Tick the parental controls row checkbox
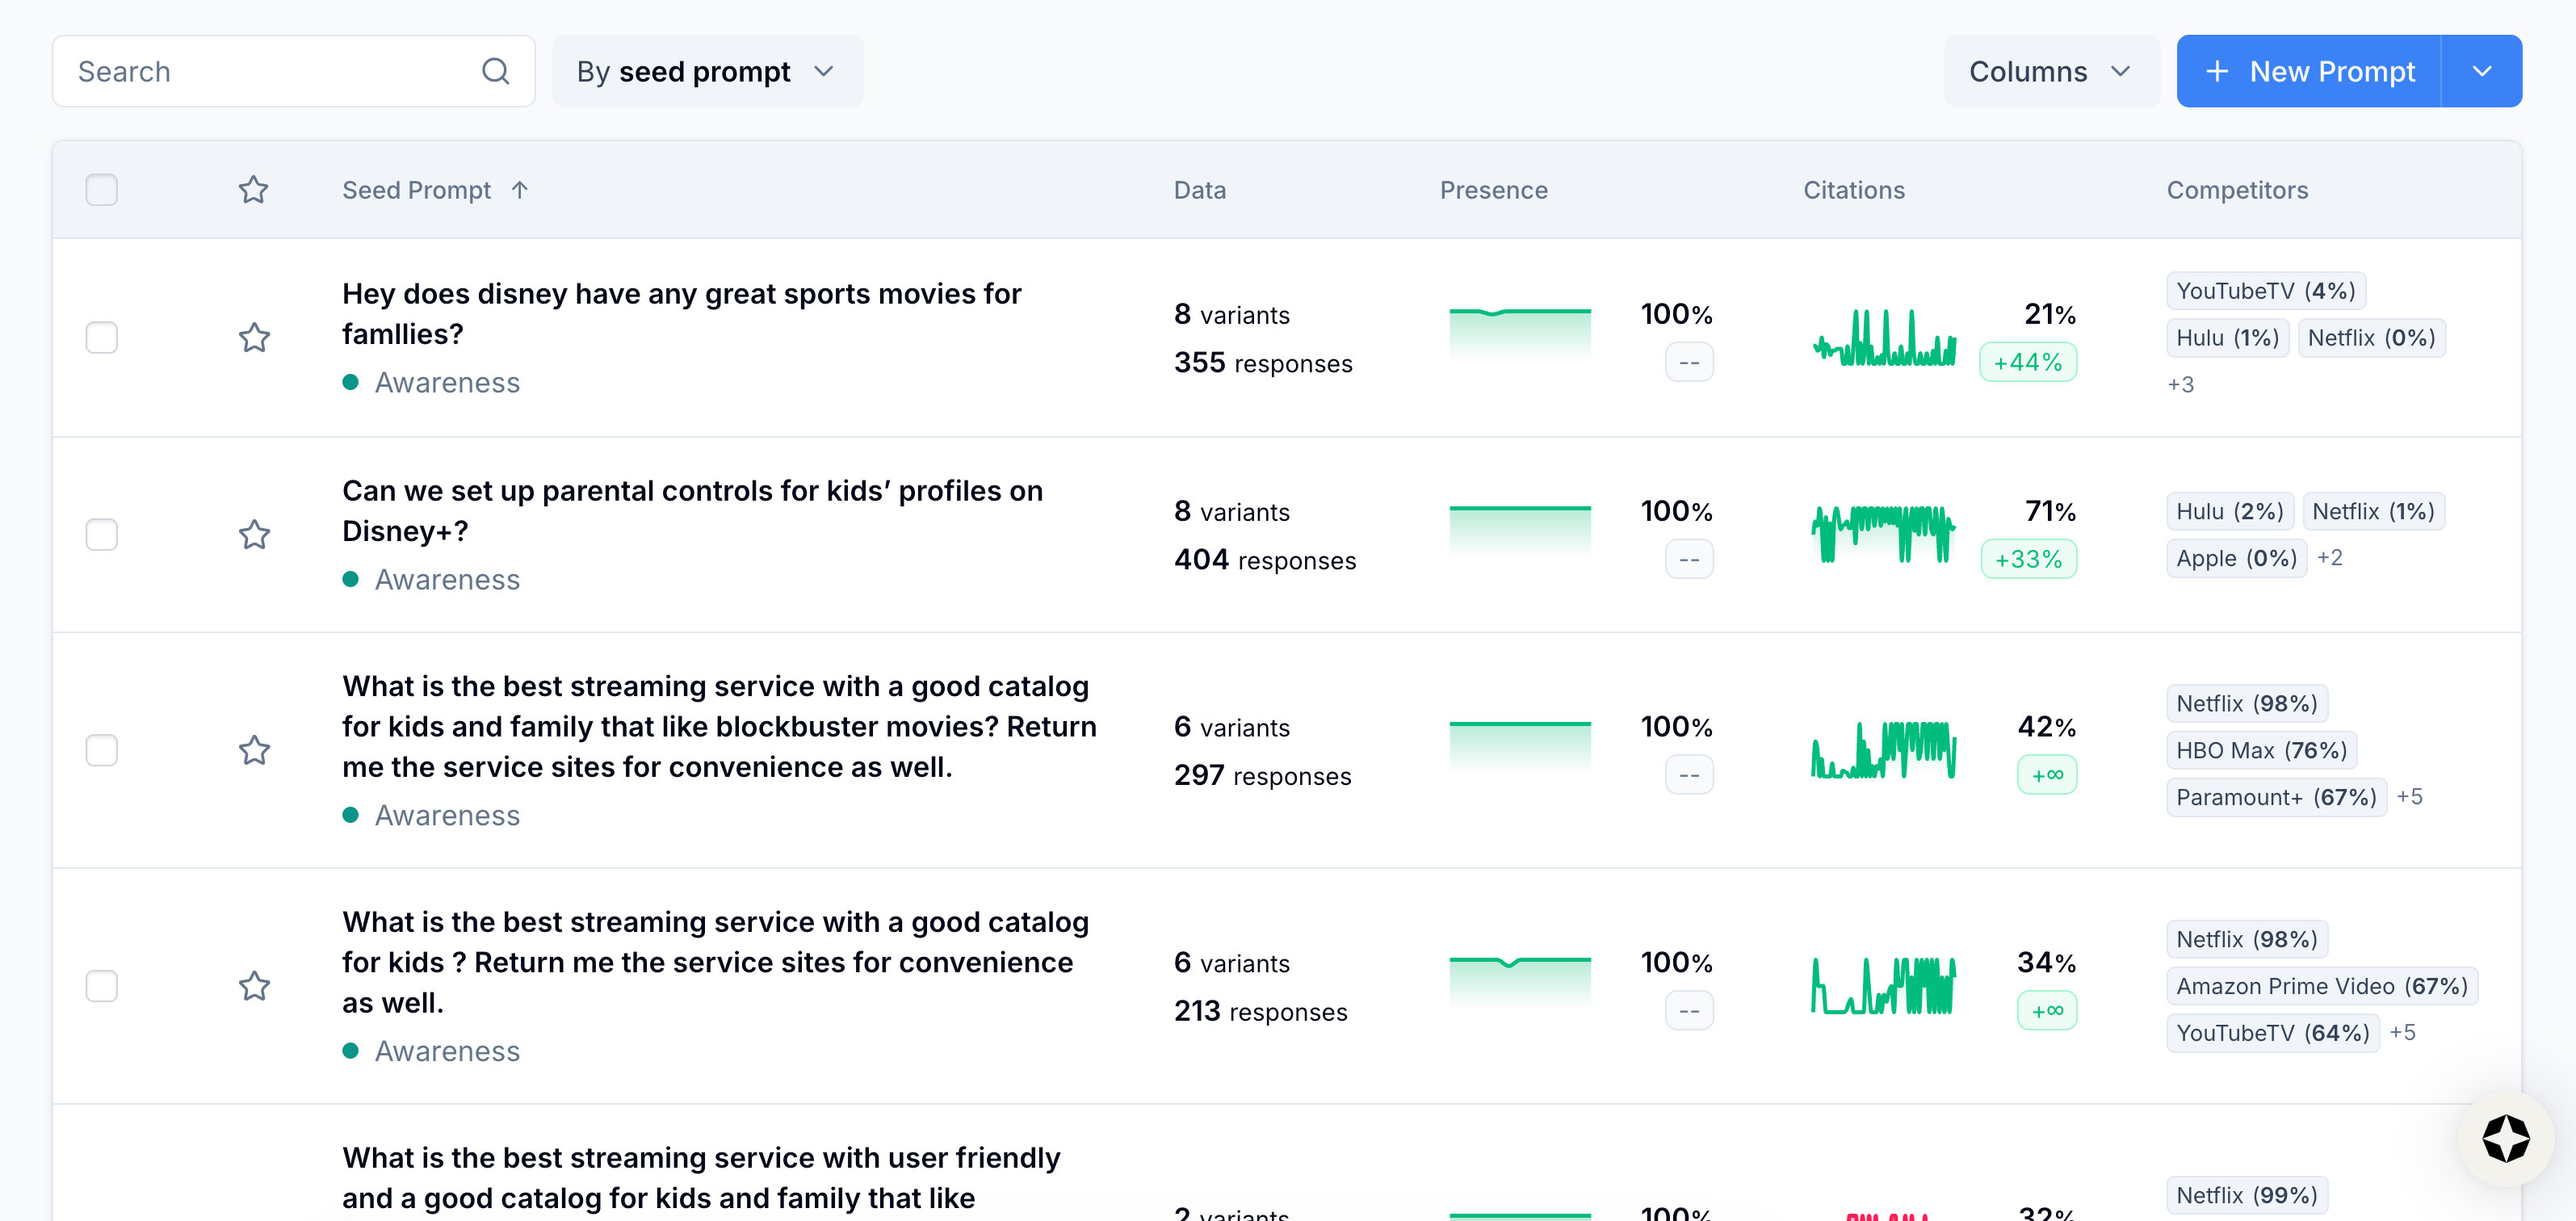Screen dimensions: 2576x1221 tap(102, 534)
